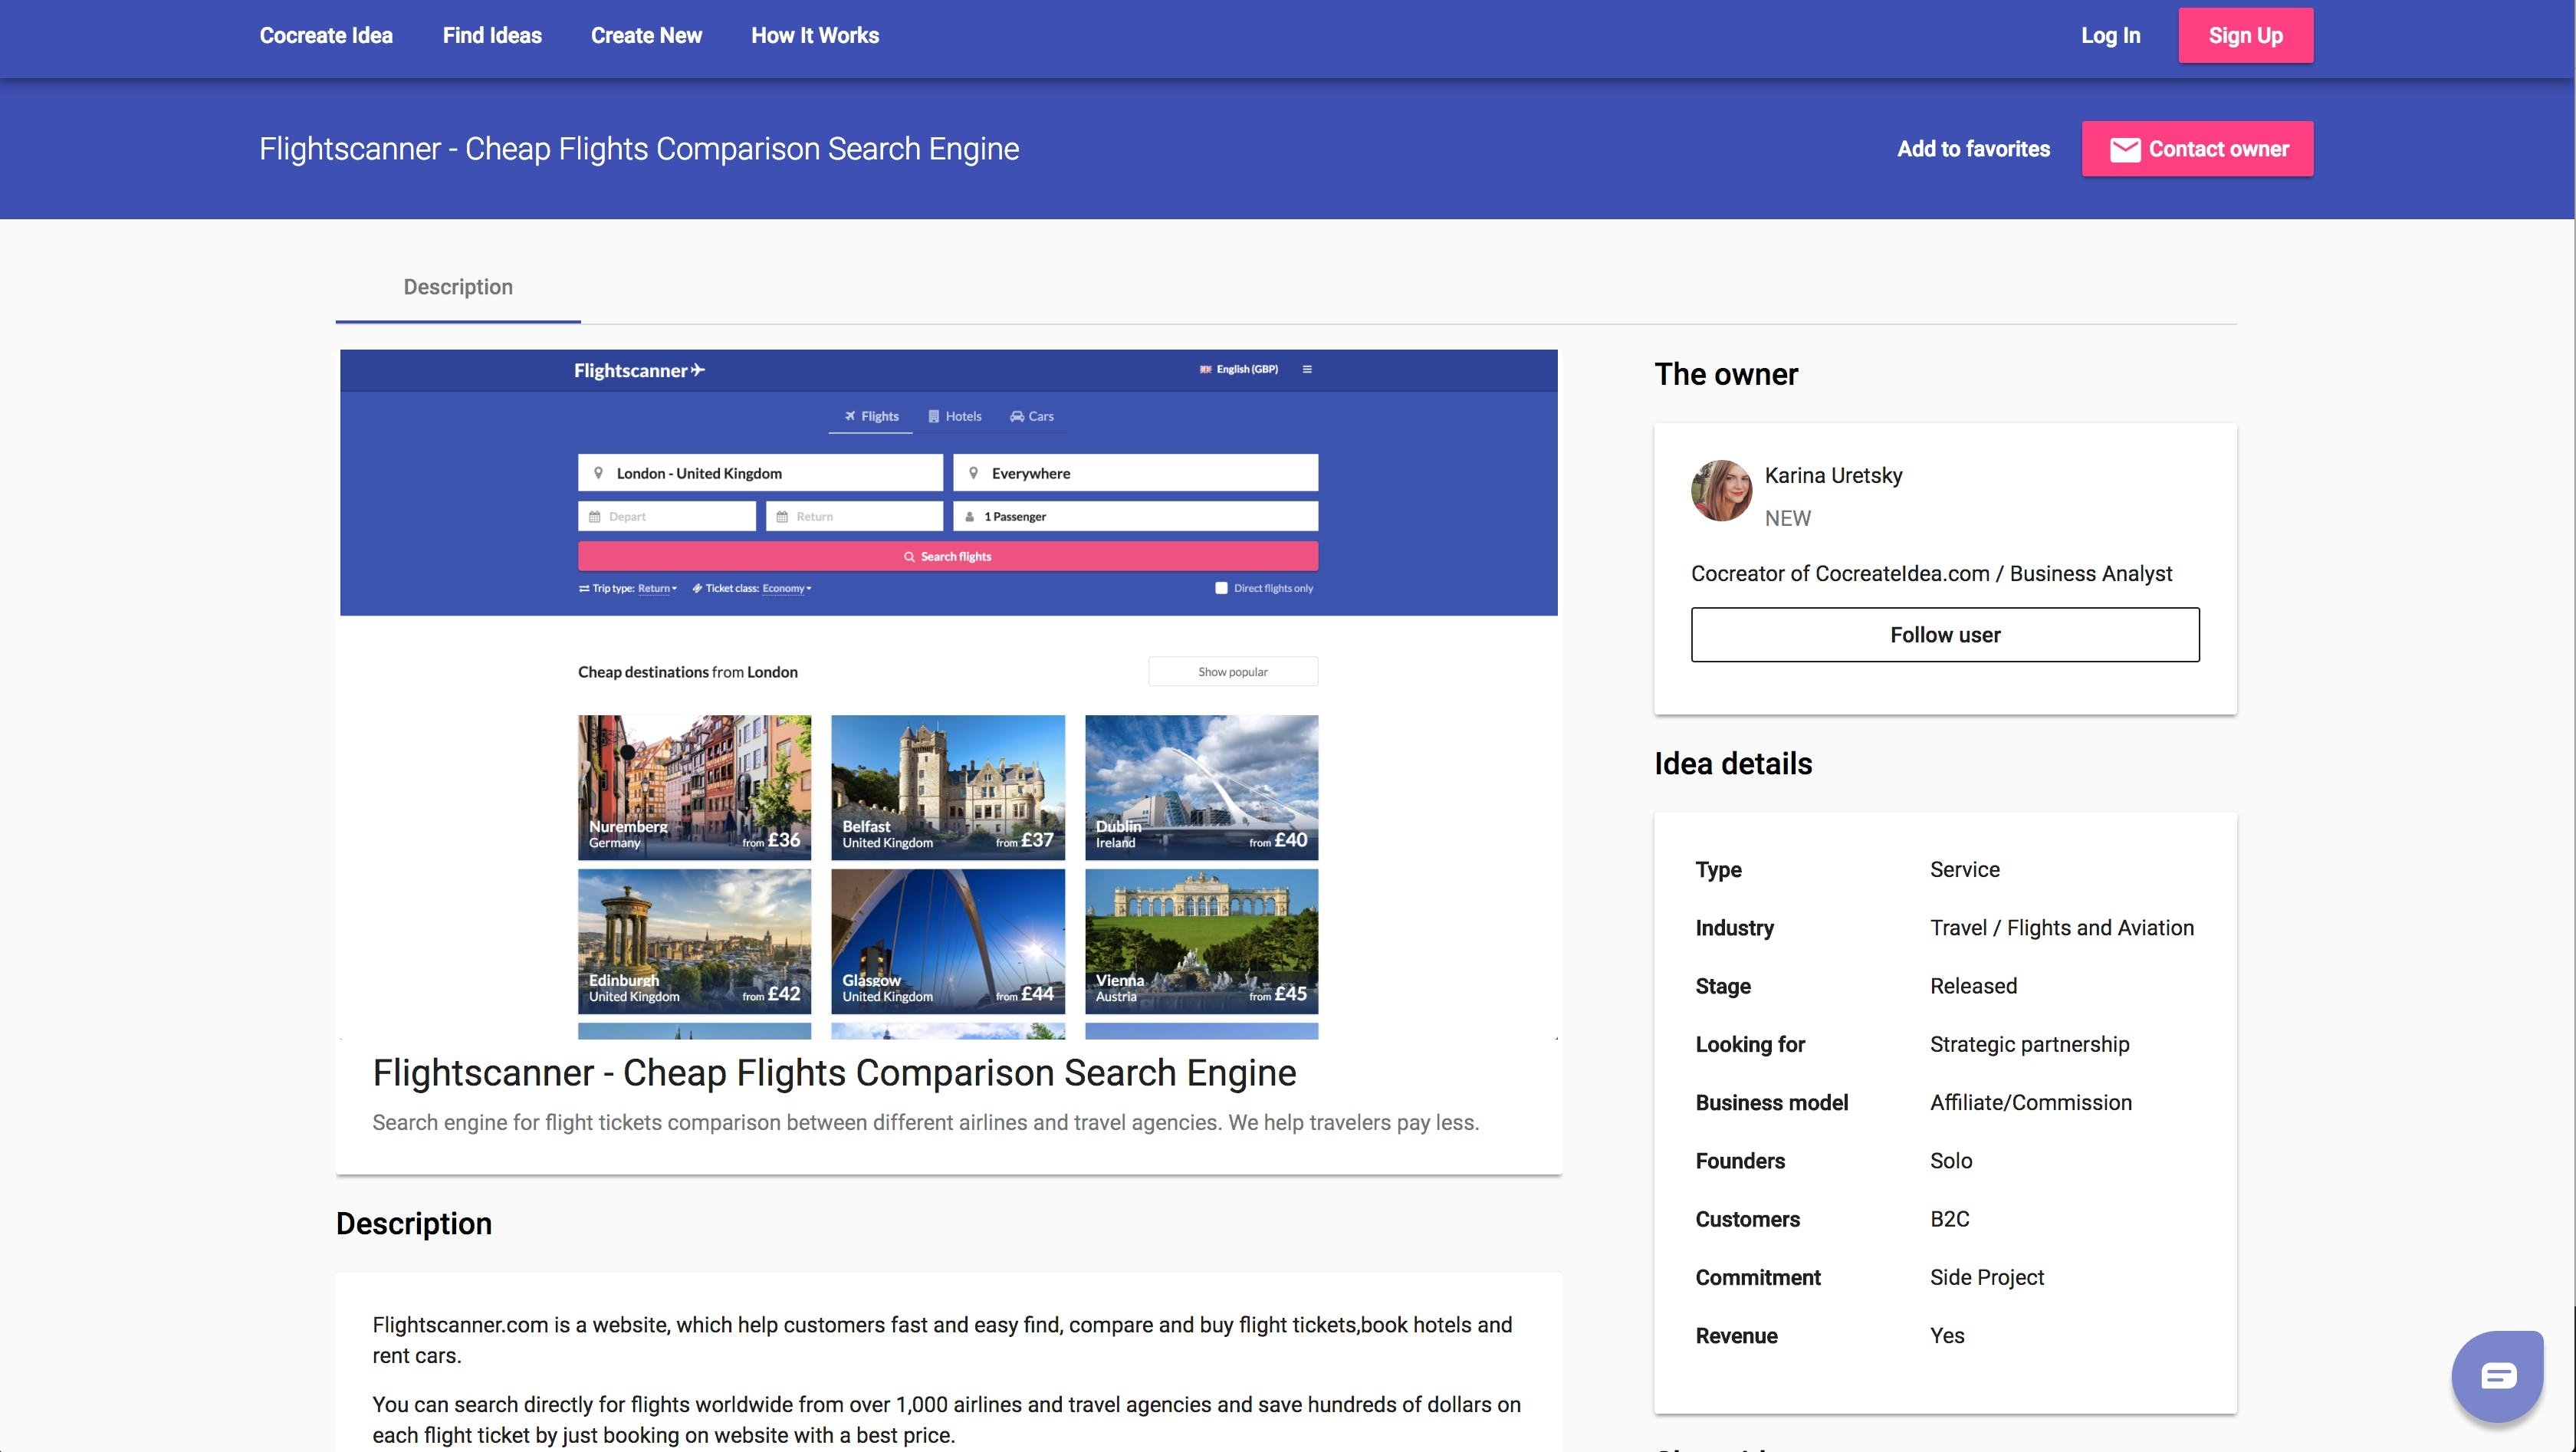Image resolution: width=2576 pixels, height=1452 pixels.
Task: Go to Find Ideas in the navigation
Action: (492, 35)
